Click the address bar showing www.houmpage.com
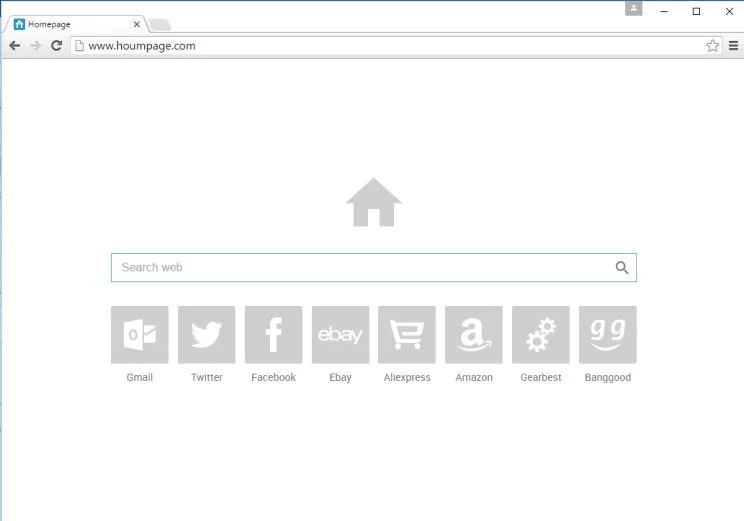This screenshot has width=744, height=521. point(396,46)
